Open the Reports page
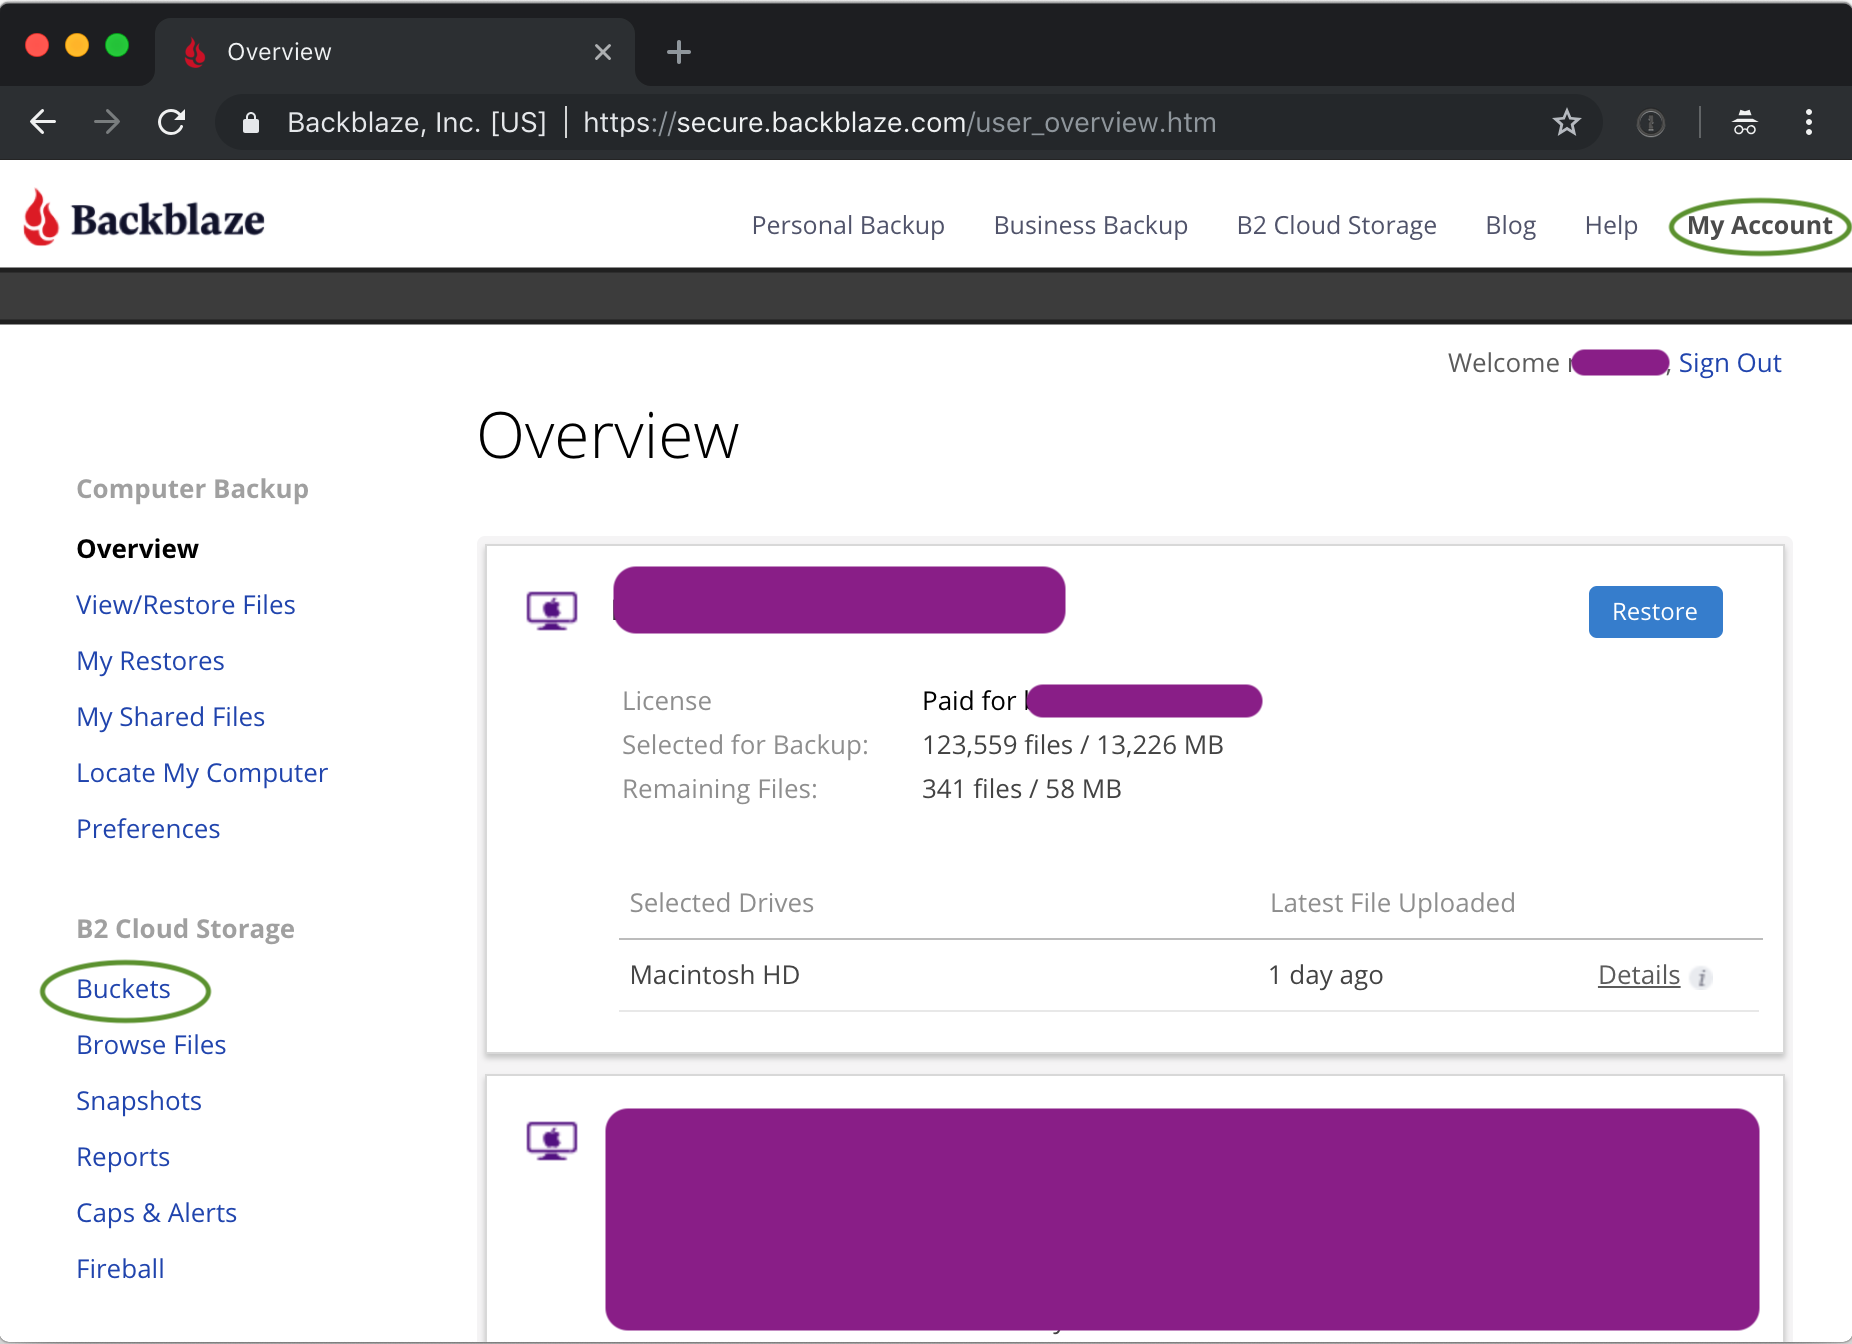Viewport: 1852px width, 1344px height. coord(123,1156)
